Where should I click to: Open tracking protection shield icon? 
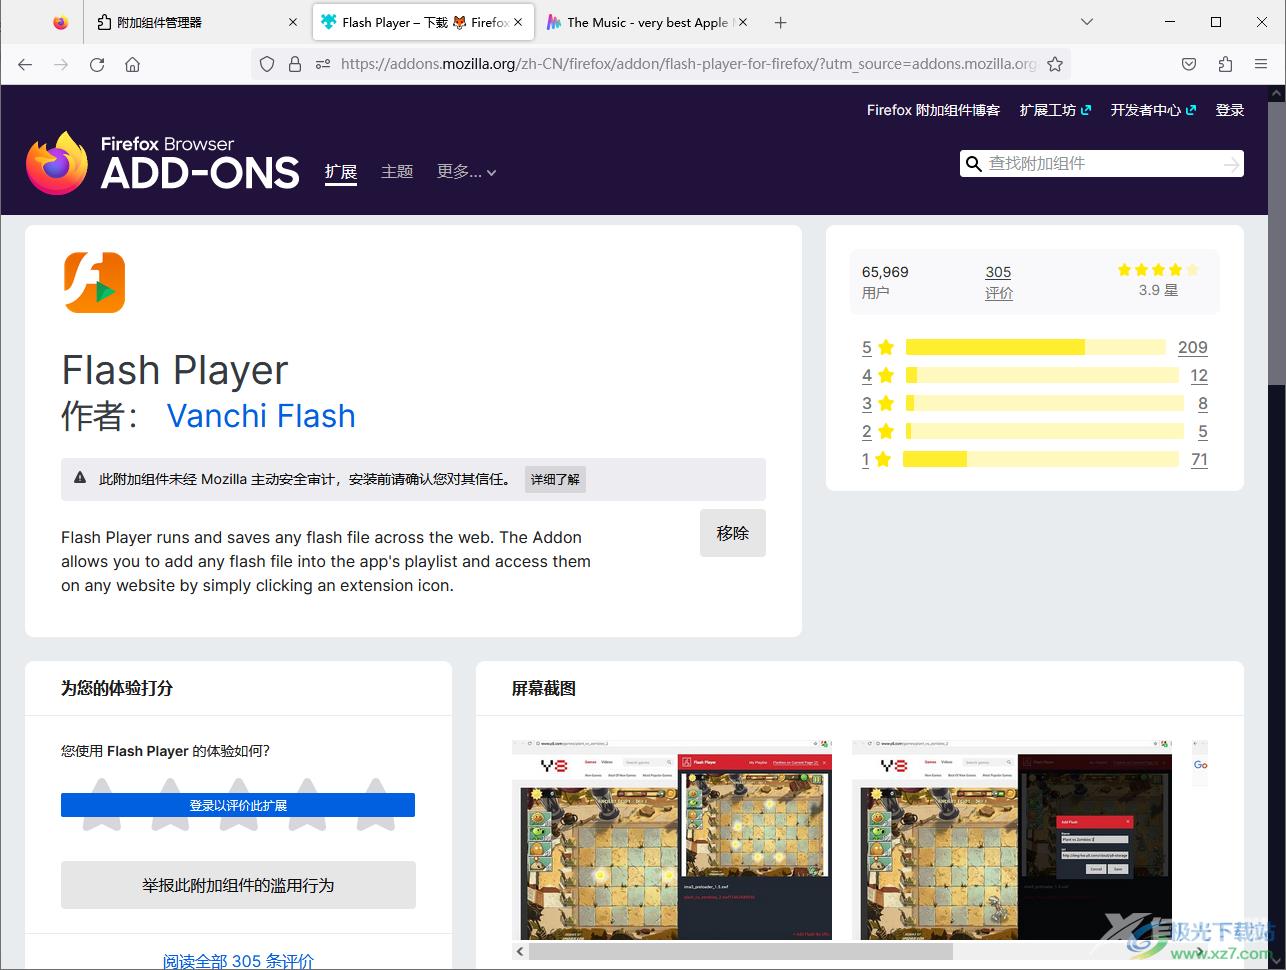pos(267,64)
